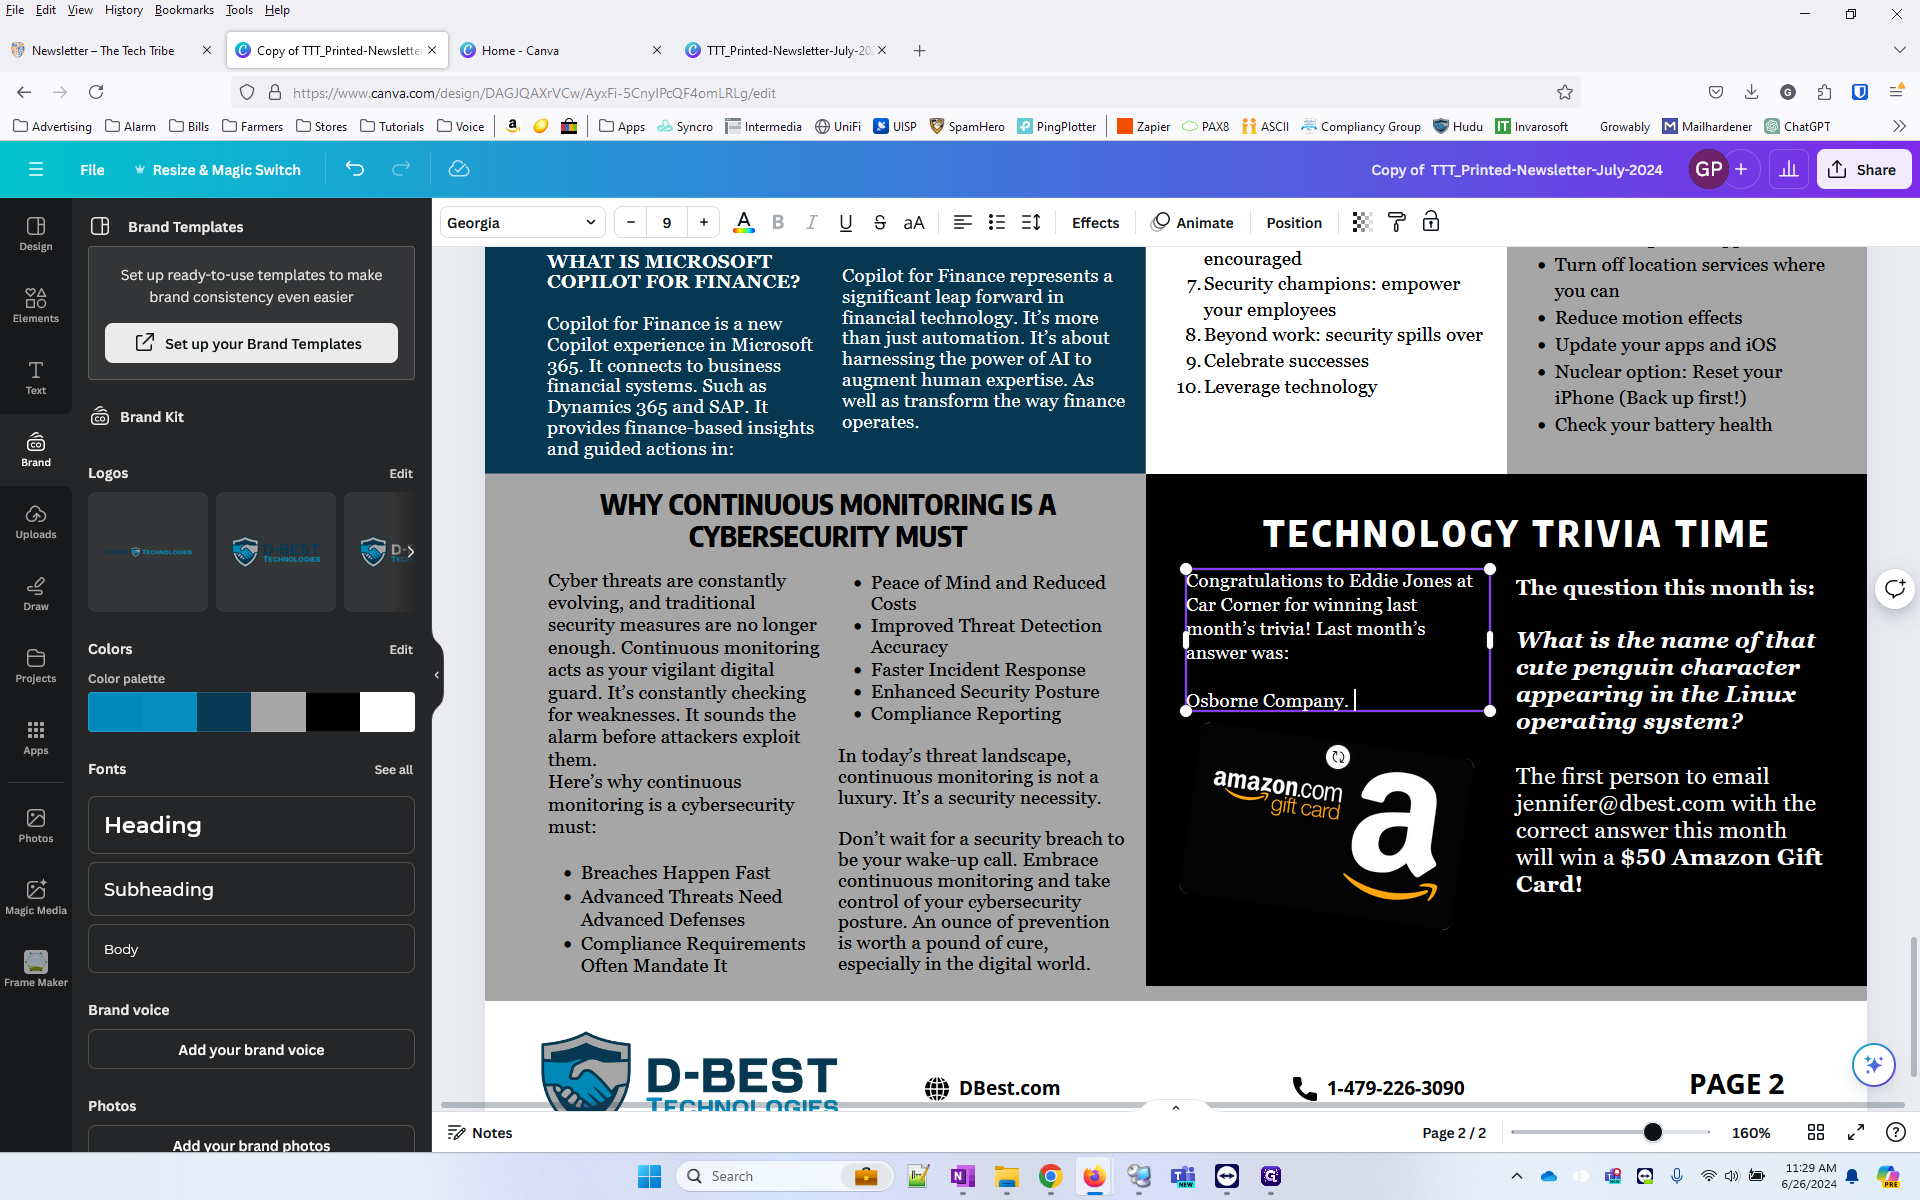Open the Uploads panel
Image resolution: width=1920 pixels, height=1200 pixels.
(x=36, y=521)
